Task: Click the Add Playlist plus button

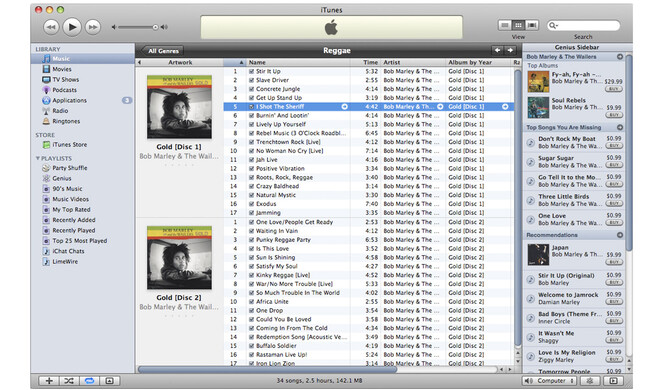Action: click(x=49, y=381)
